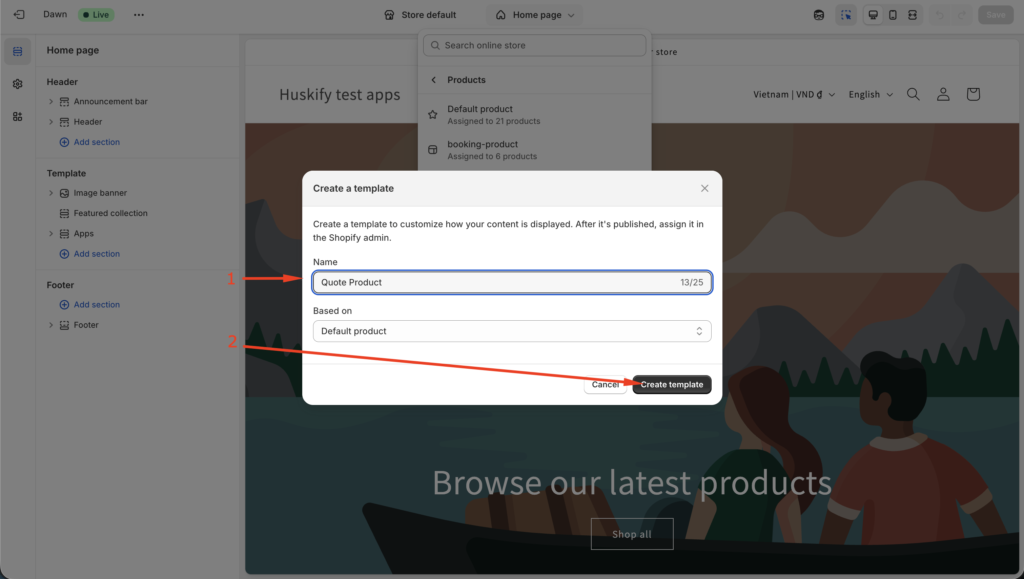Click the storefront search magnifier icon
Viewport: 1024px width, 579px height.
click(x=913, y=94)
